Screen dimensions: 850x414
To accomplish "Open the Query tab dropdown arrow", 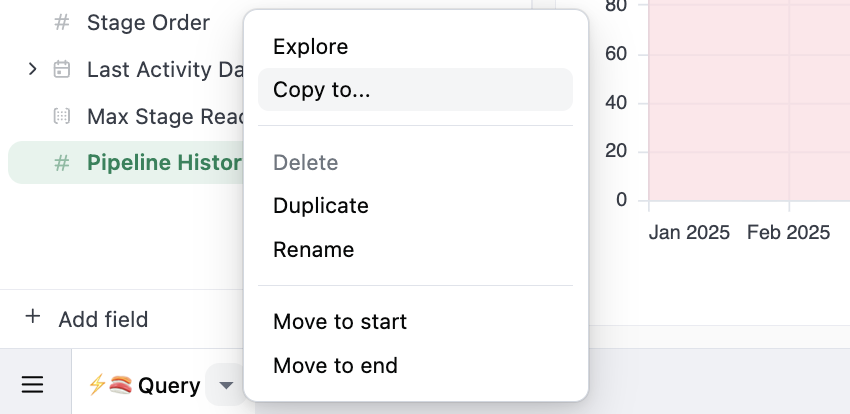I will [x=227, y=385].
